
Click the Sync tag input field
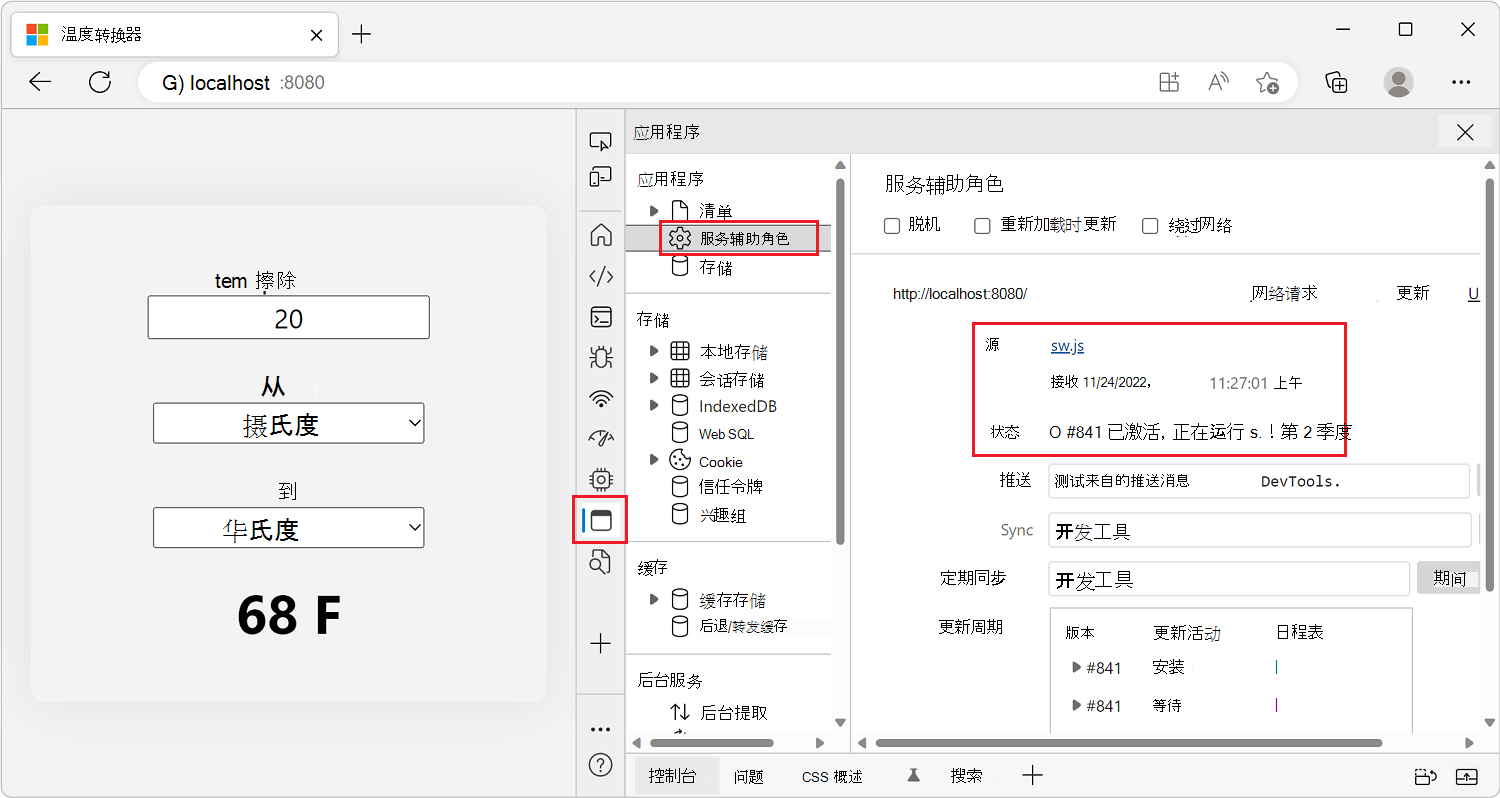(x=1259, y=530)
